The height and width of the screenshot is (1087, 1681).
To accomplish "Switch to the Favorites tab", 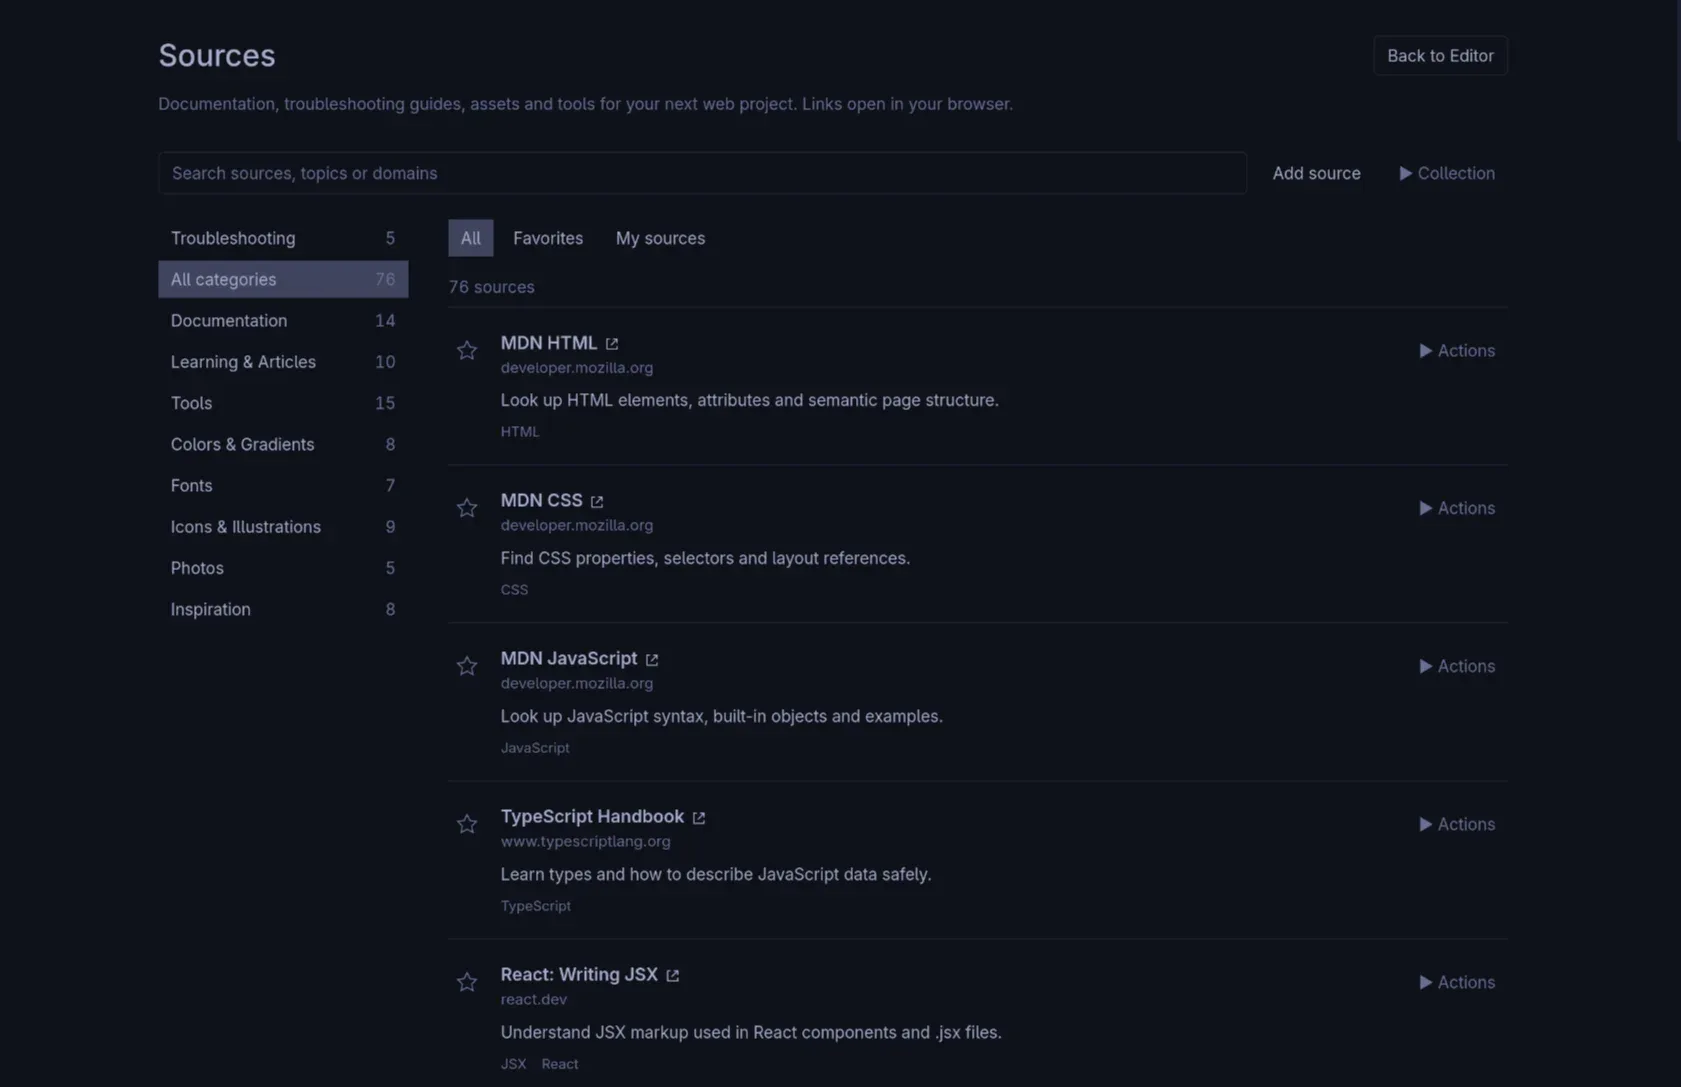I will 548,238.
